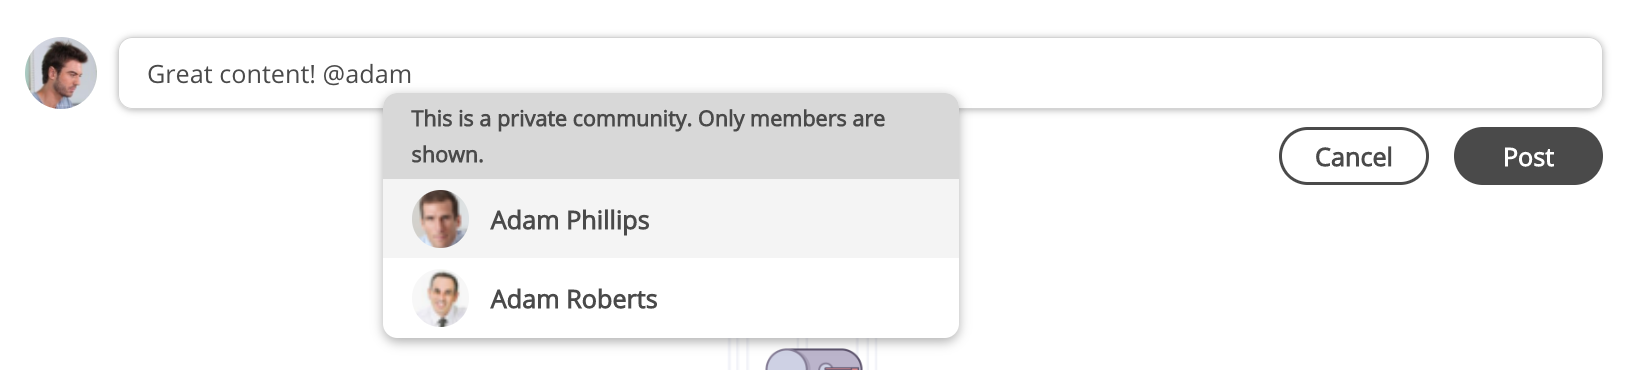Image resolution: width=1630 pixels, height=370 pixels.
Task: Place cursor right after the "@adam" text
Action: coord(414,74)
